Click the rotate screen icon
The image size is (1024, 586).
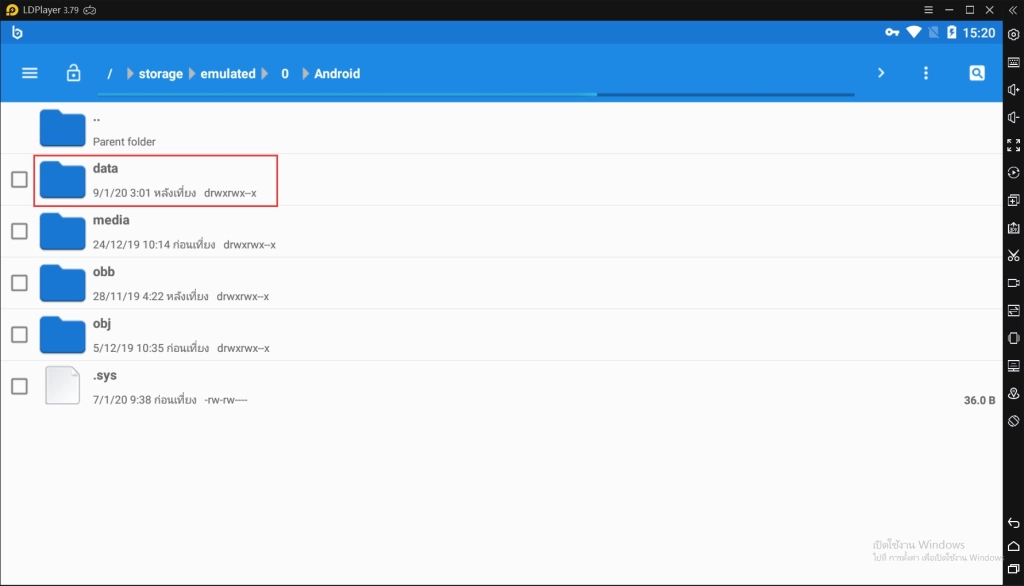click(1014, 421)
